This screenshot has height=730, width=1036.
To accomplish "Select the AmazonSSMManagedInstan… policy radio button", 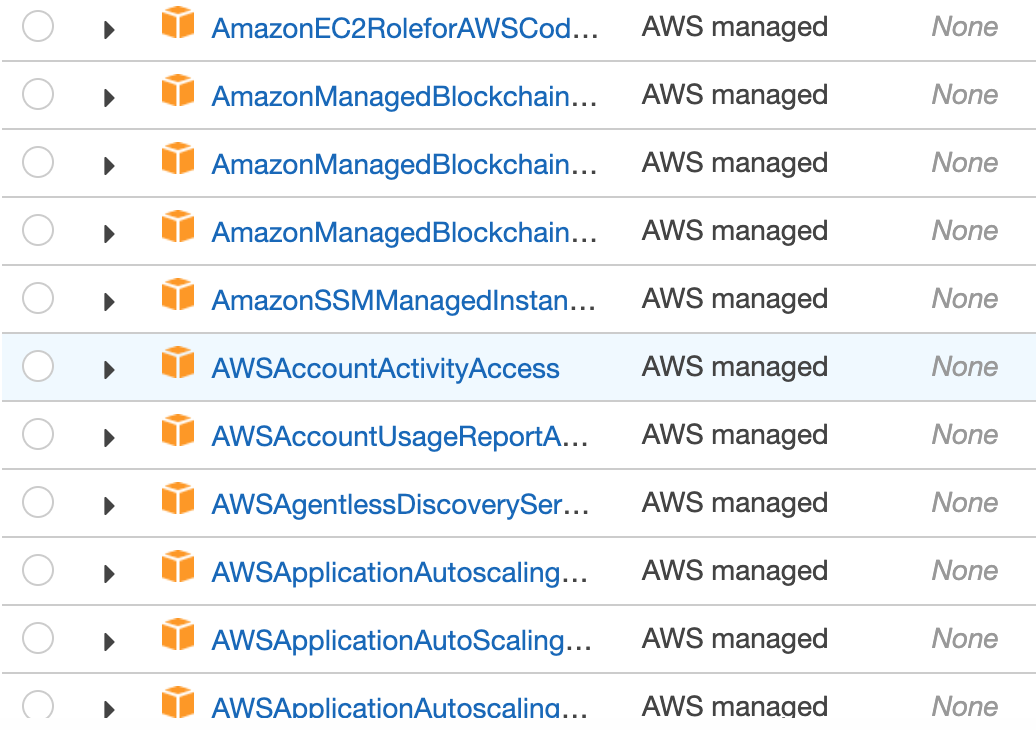I will 38,298.
